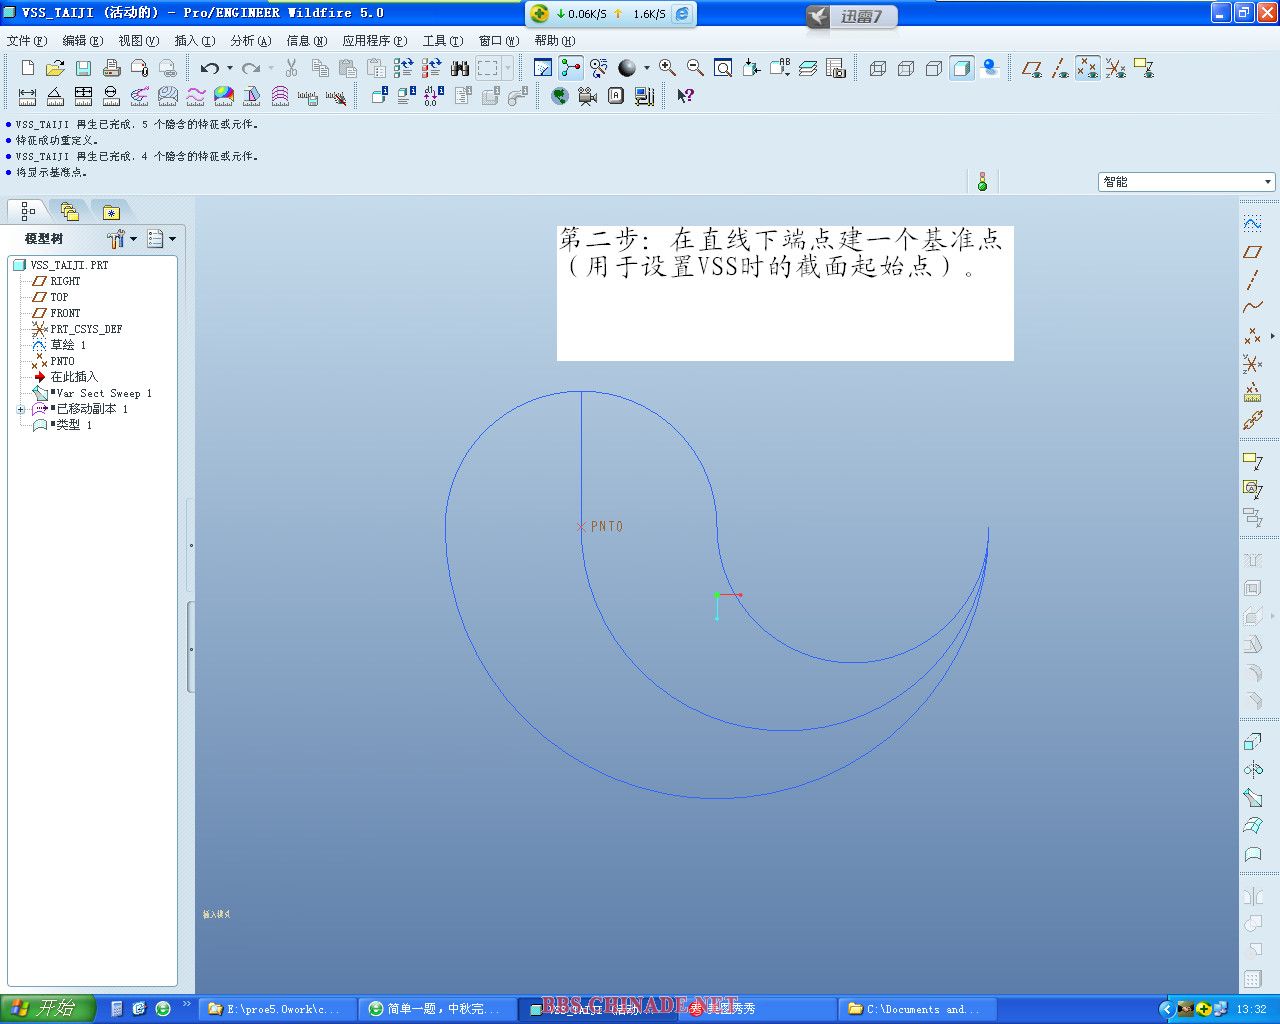Select PNT0 in the model tree

pos(62,361)
